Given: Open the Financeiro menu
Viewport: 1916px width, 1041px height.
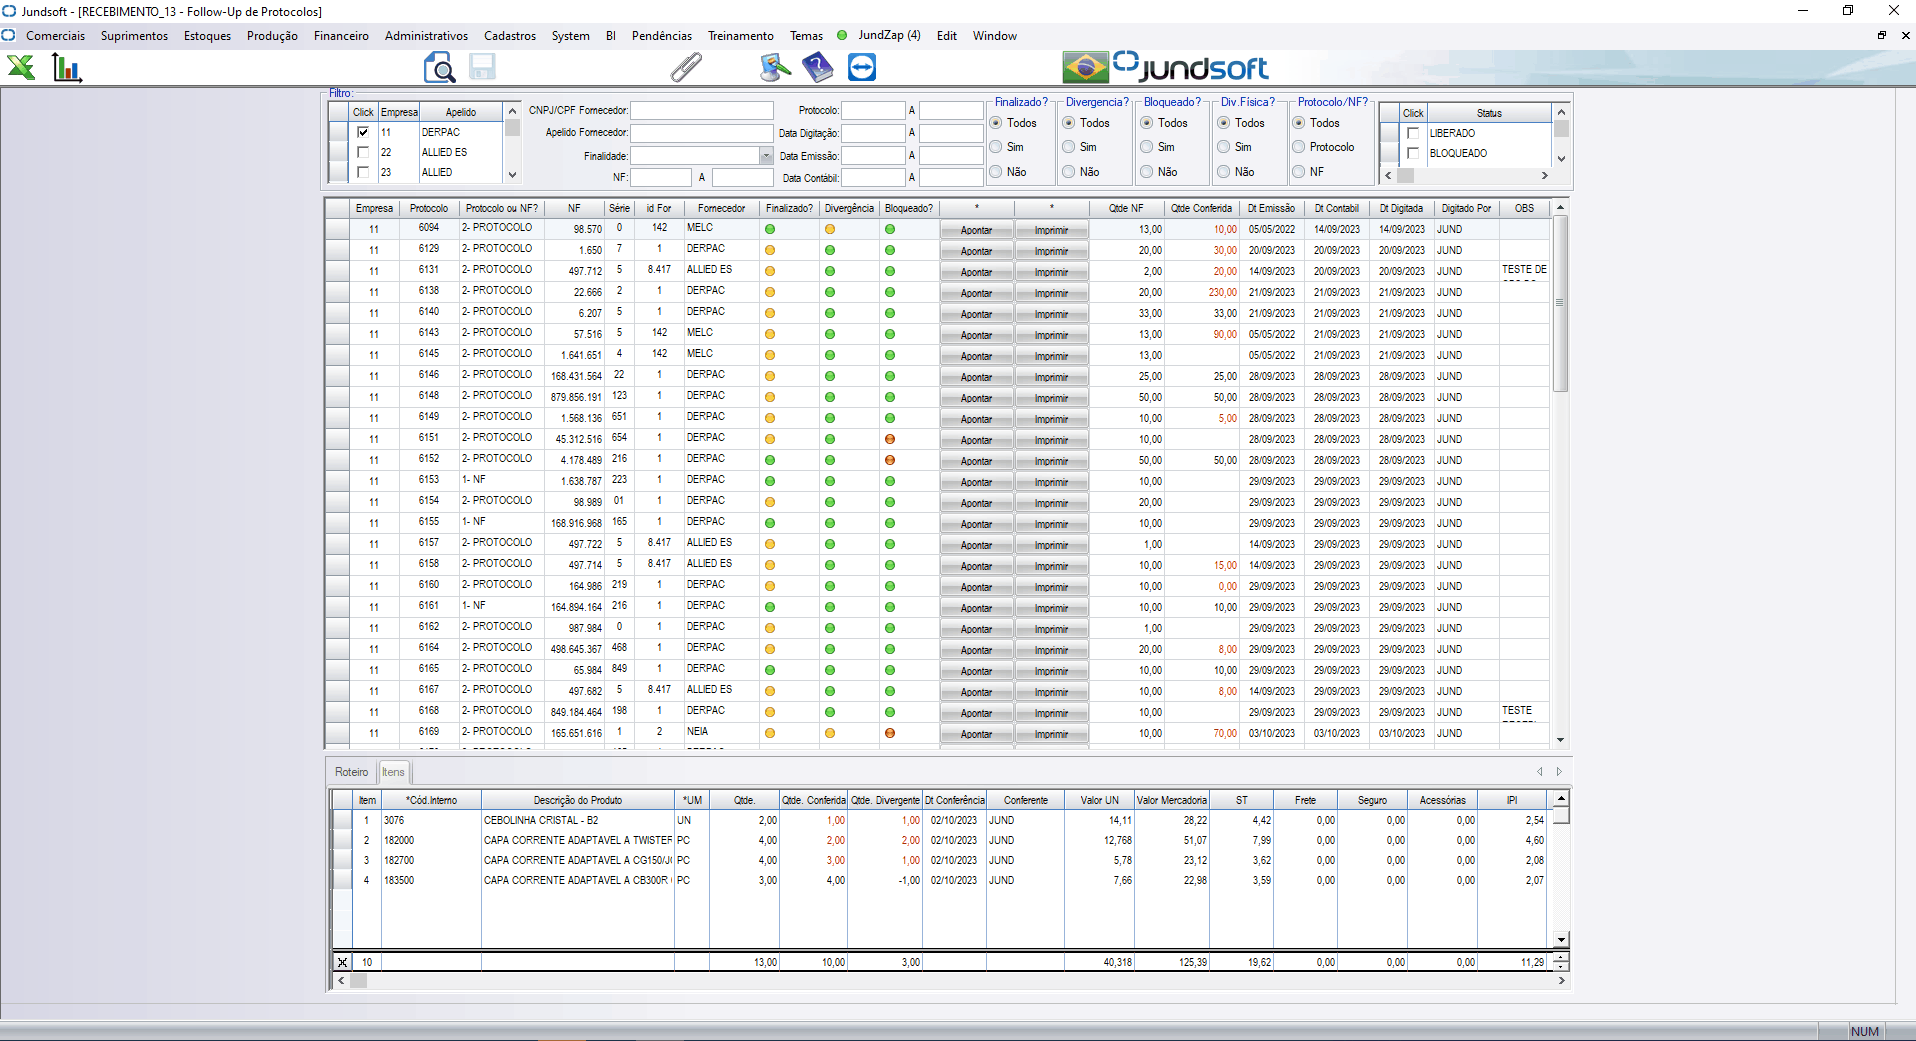Looking at the screenshot, I should coord(341,35).
